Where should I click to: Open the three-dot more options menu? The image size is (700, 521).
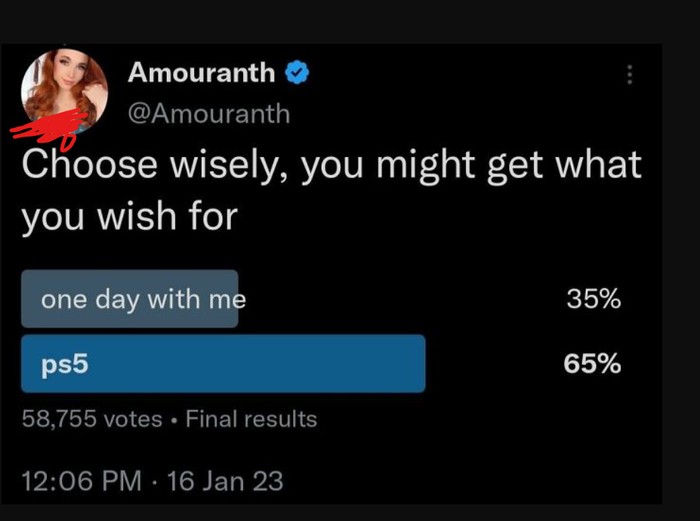point(629,75)
